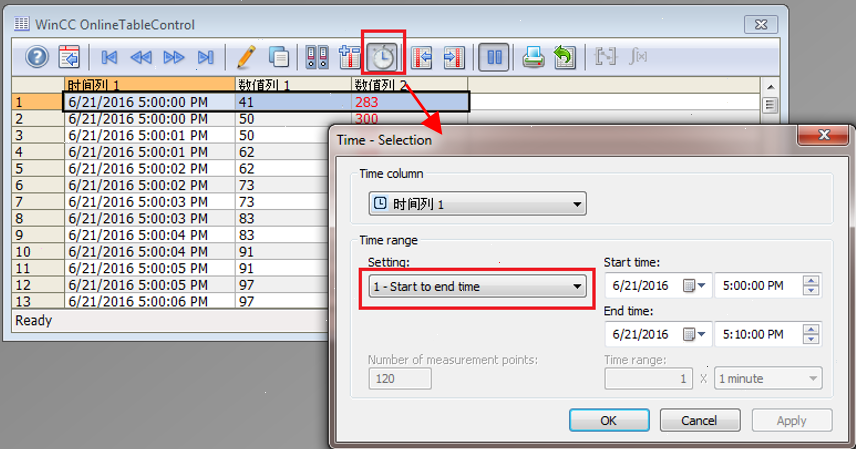Click value 97 in row 12

click(x=246, y=285)
